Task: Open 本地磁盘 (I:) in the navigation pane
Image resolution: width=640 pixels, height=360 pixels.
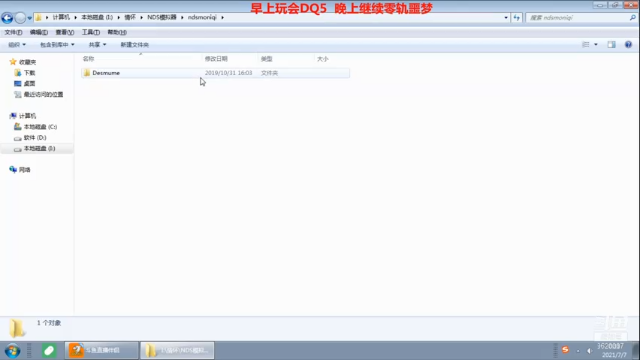Action: pyautogui.click(x=39, y=149)
